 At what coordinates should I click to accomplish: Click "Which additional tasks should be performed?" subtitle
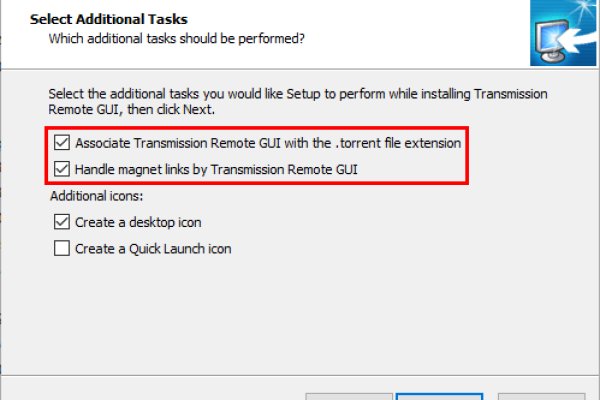coord(177,39)
